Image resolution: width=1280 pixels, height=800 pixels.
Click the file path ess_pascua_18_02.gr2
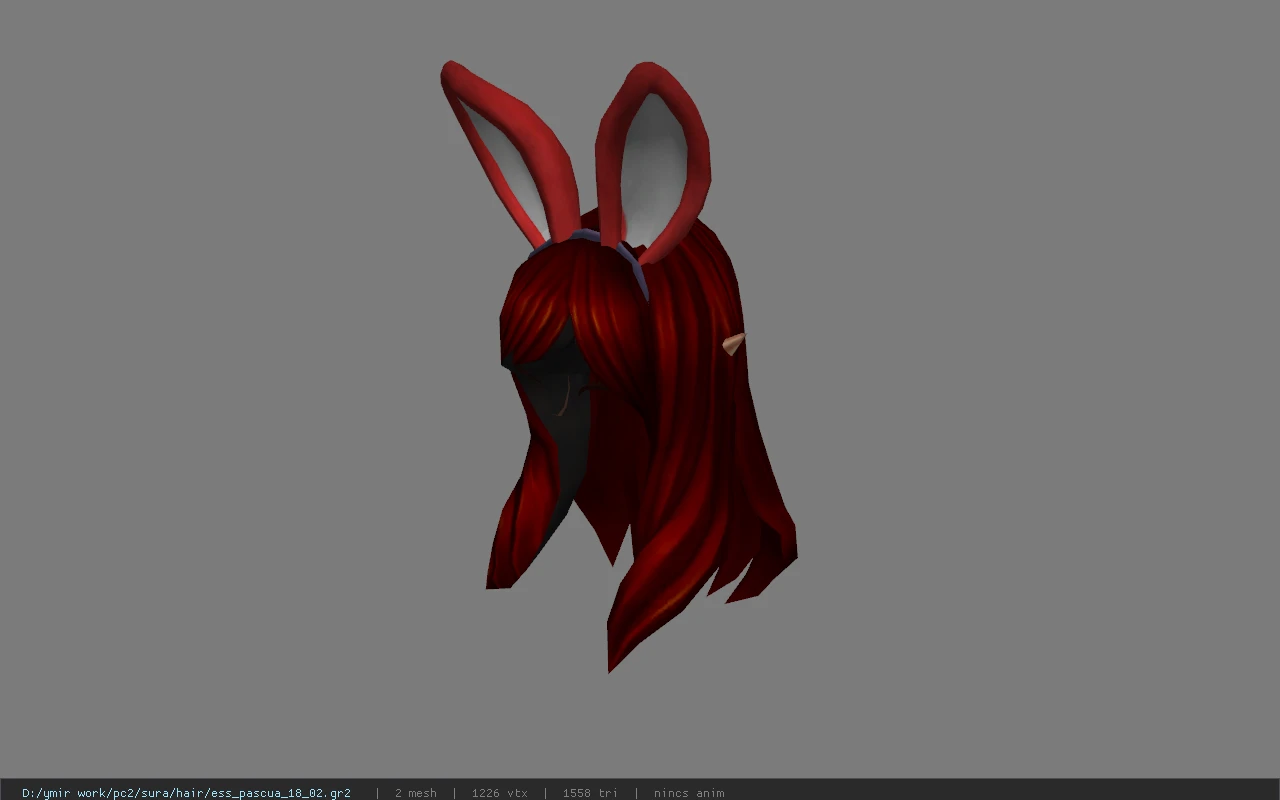pos(186,793)
